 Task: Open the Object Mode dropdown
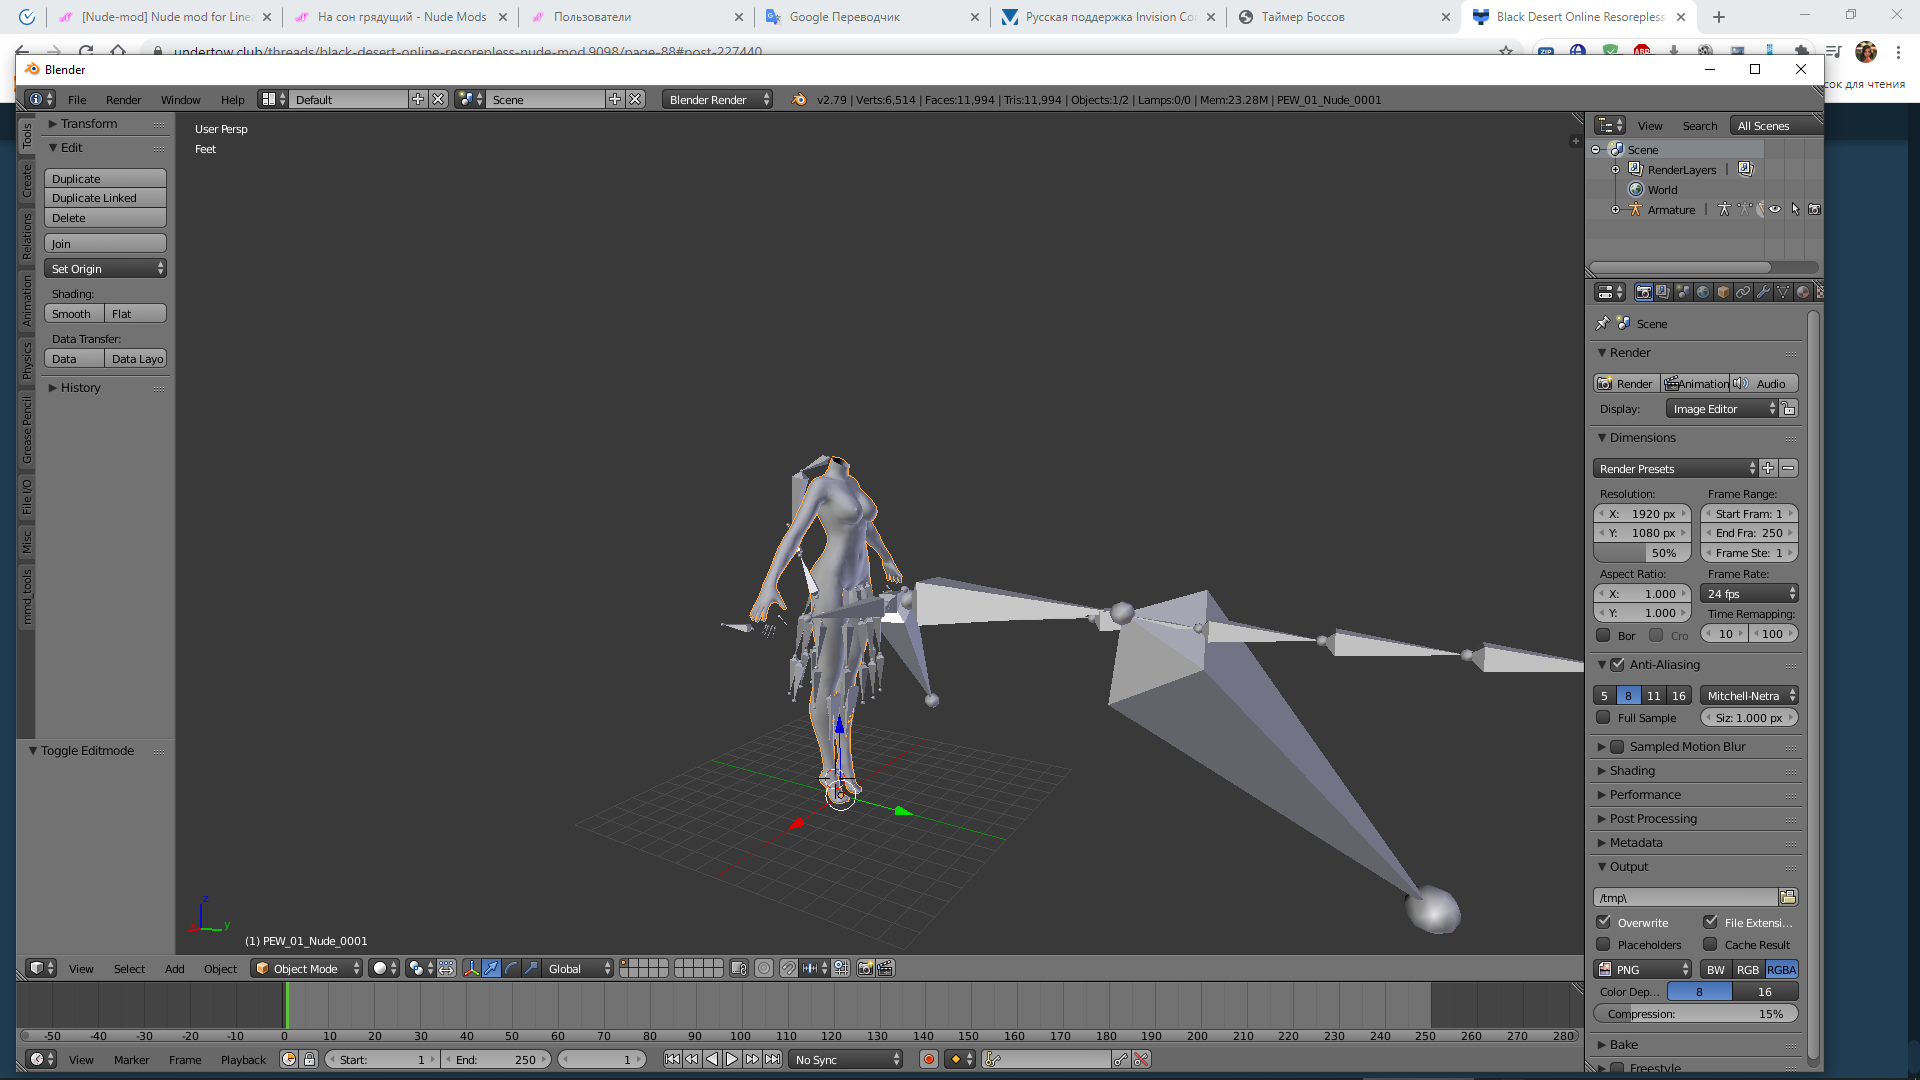click(306, 968)
